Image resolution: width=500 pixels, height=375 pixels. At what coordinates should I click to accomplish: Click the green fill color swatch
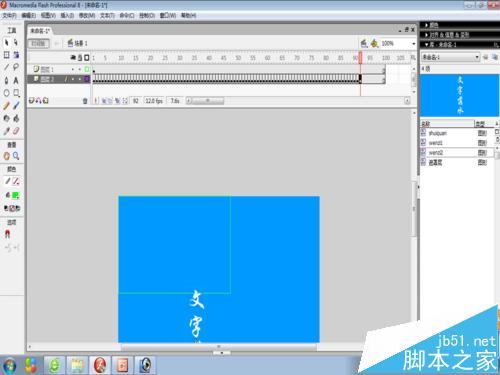(16, 195)
